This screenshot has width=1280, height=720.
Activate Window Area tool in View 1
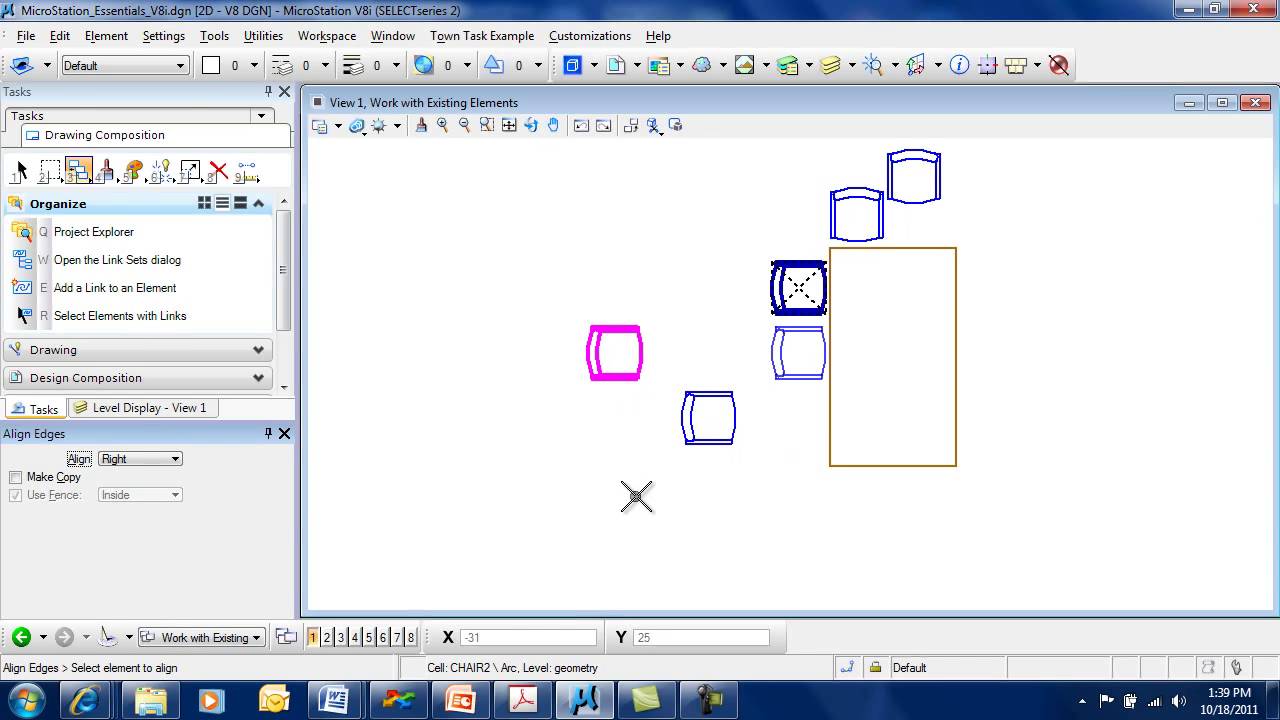[x=487, y=125]
